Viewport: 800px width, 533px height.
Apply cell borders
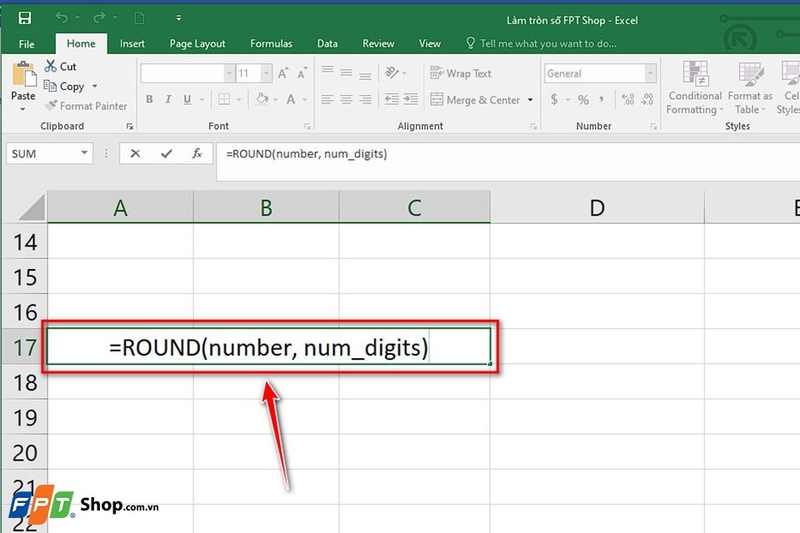tap(224, 99)
